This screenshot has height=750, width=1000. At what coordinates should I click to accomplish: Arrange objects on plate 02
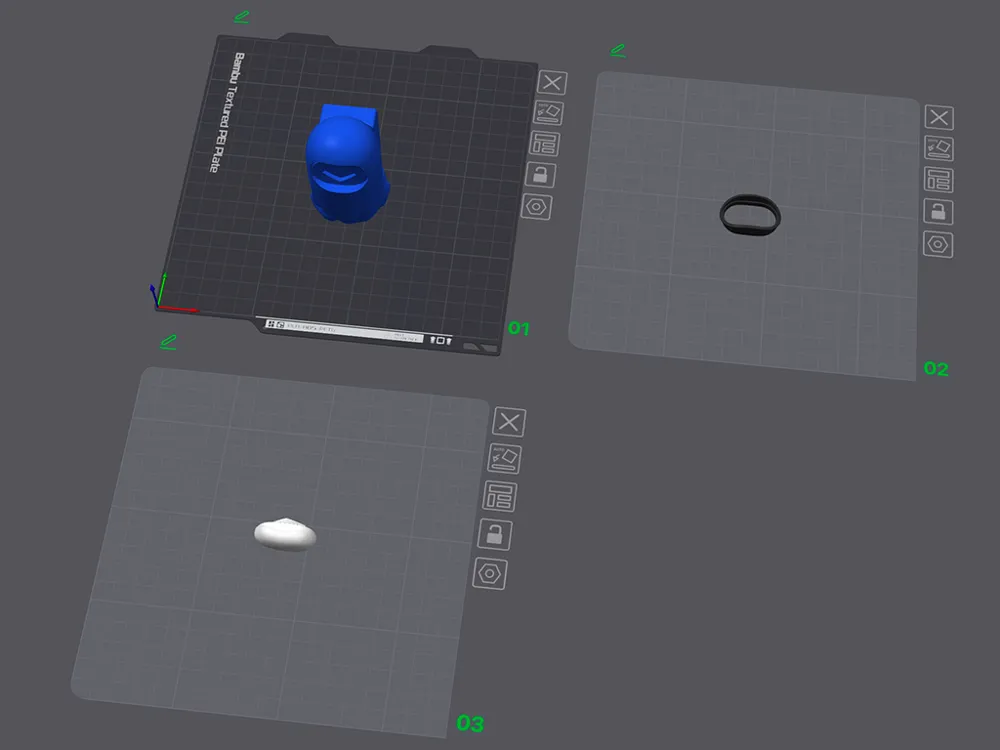939,180
